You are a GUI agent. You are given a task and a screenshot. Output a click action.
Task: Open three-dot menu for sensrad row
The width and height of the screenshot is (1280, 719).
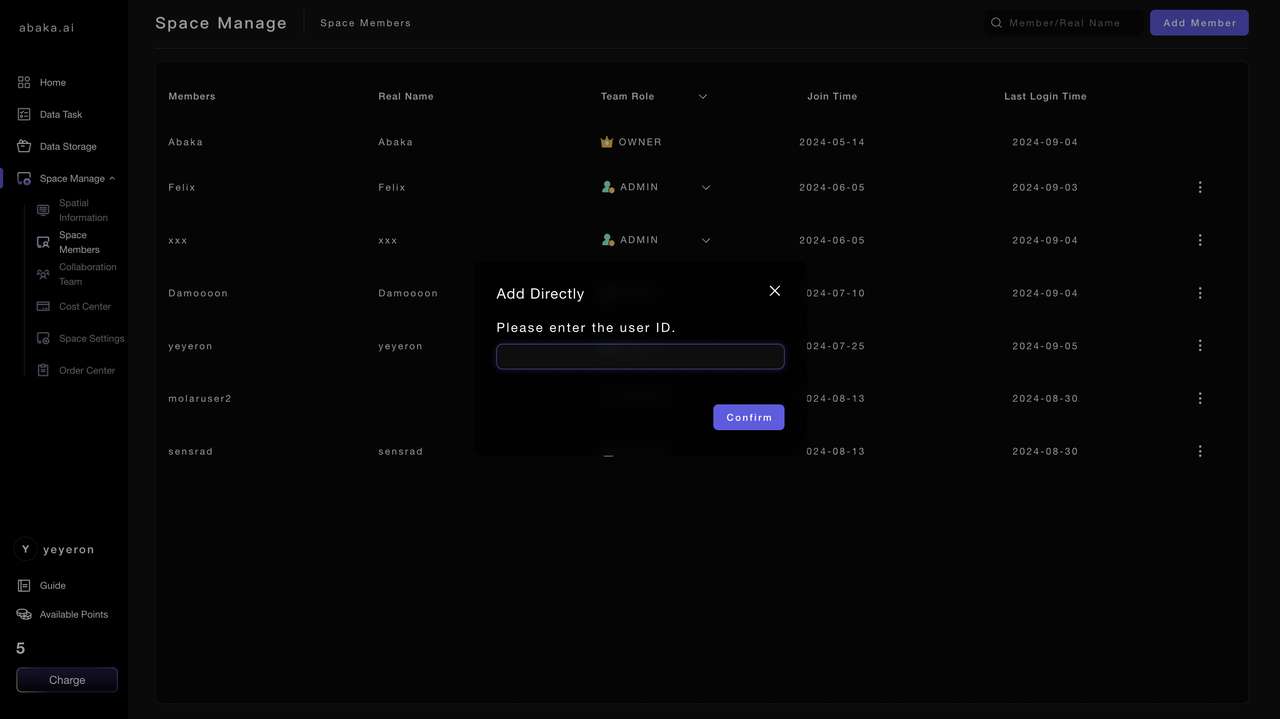pyautogui.click(x=1200, y=452)
